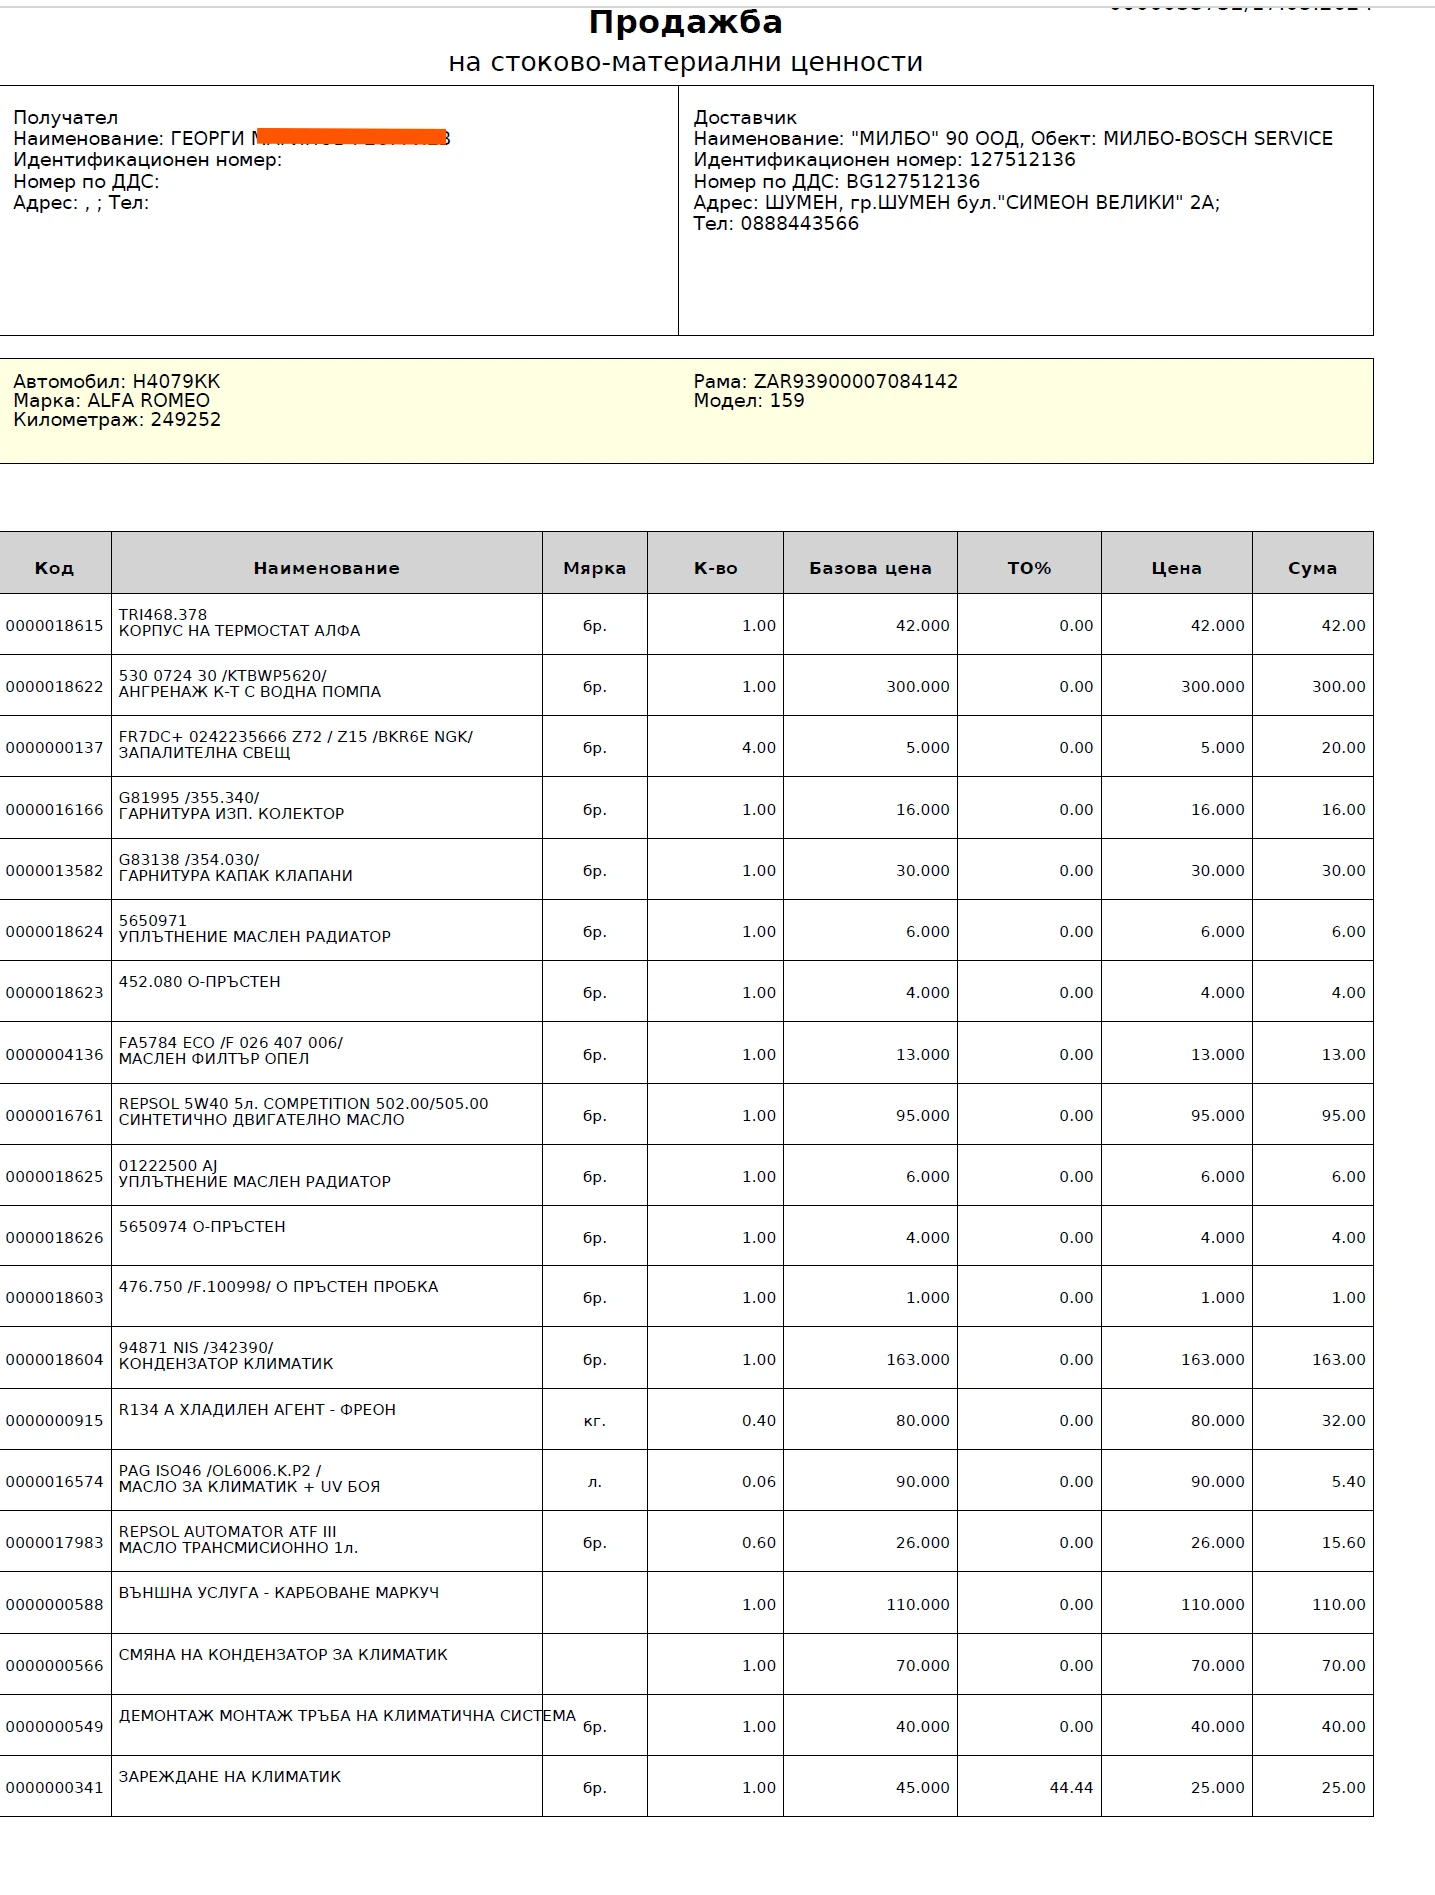Select code 0000000588 in the table

click(54, 1605)
